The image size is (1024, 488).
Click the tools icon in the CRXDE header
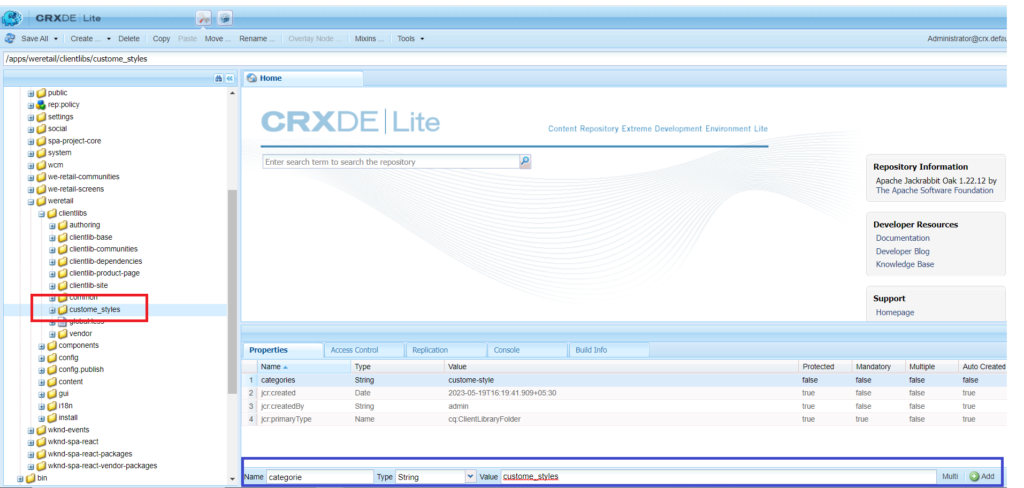pos(204,18)
